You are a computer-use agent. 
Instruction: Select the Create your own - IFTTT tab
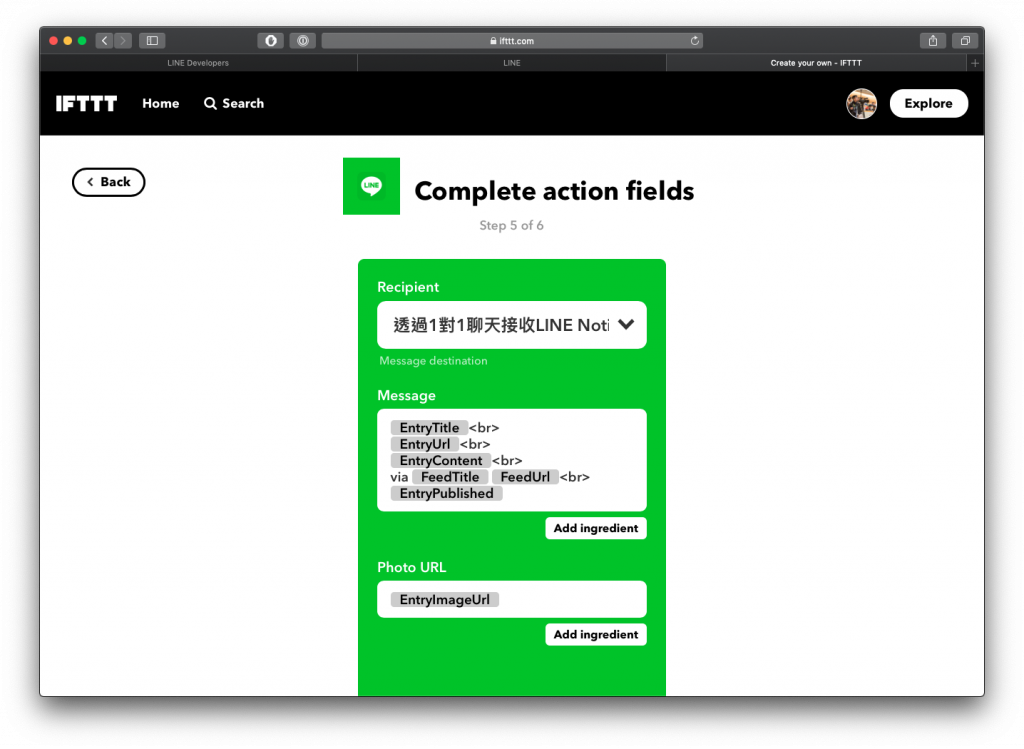[816, 63]
